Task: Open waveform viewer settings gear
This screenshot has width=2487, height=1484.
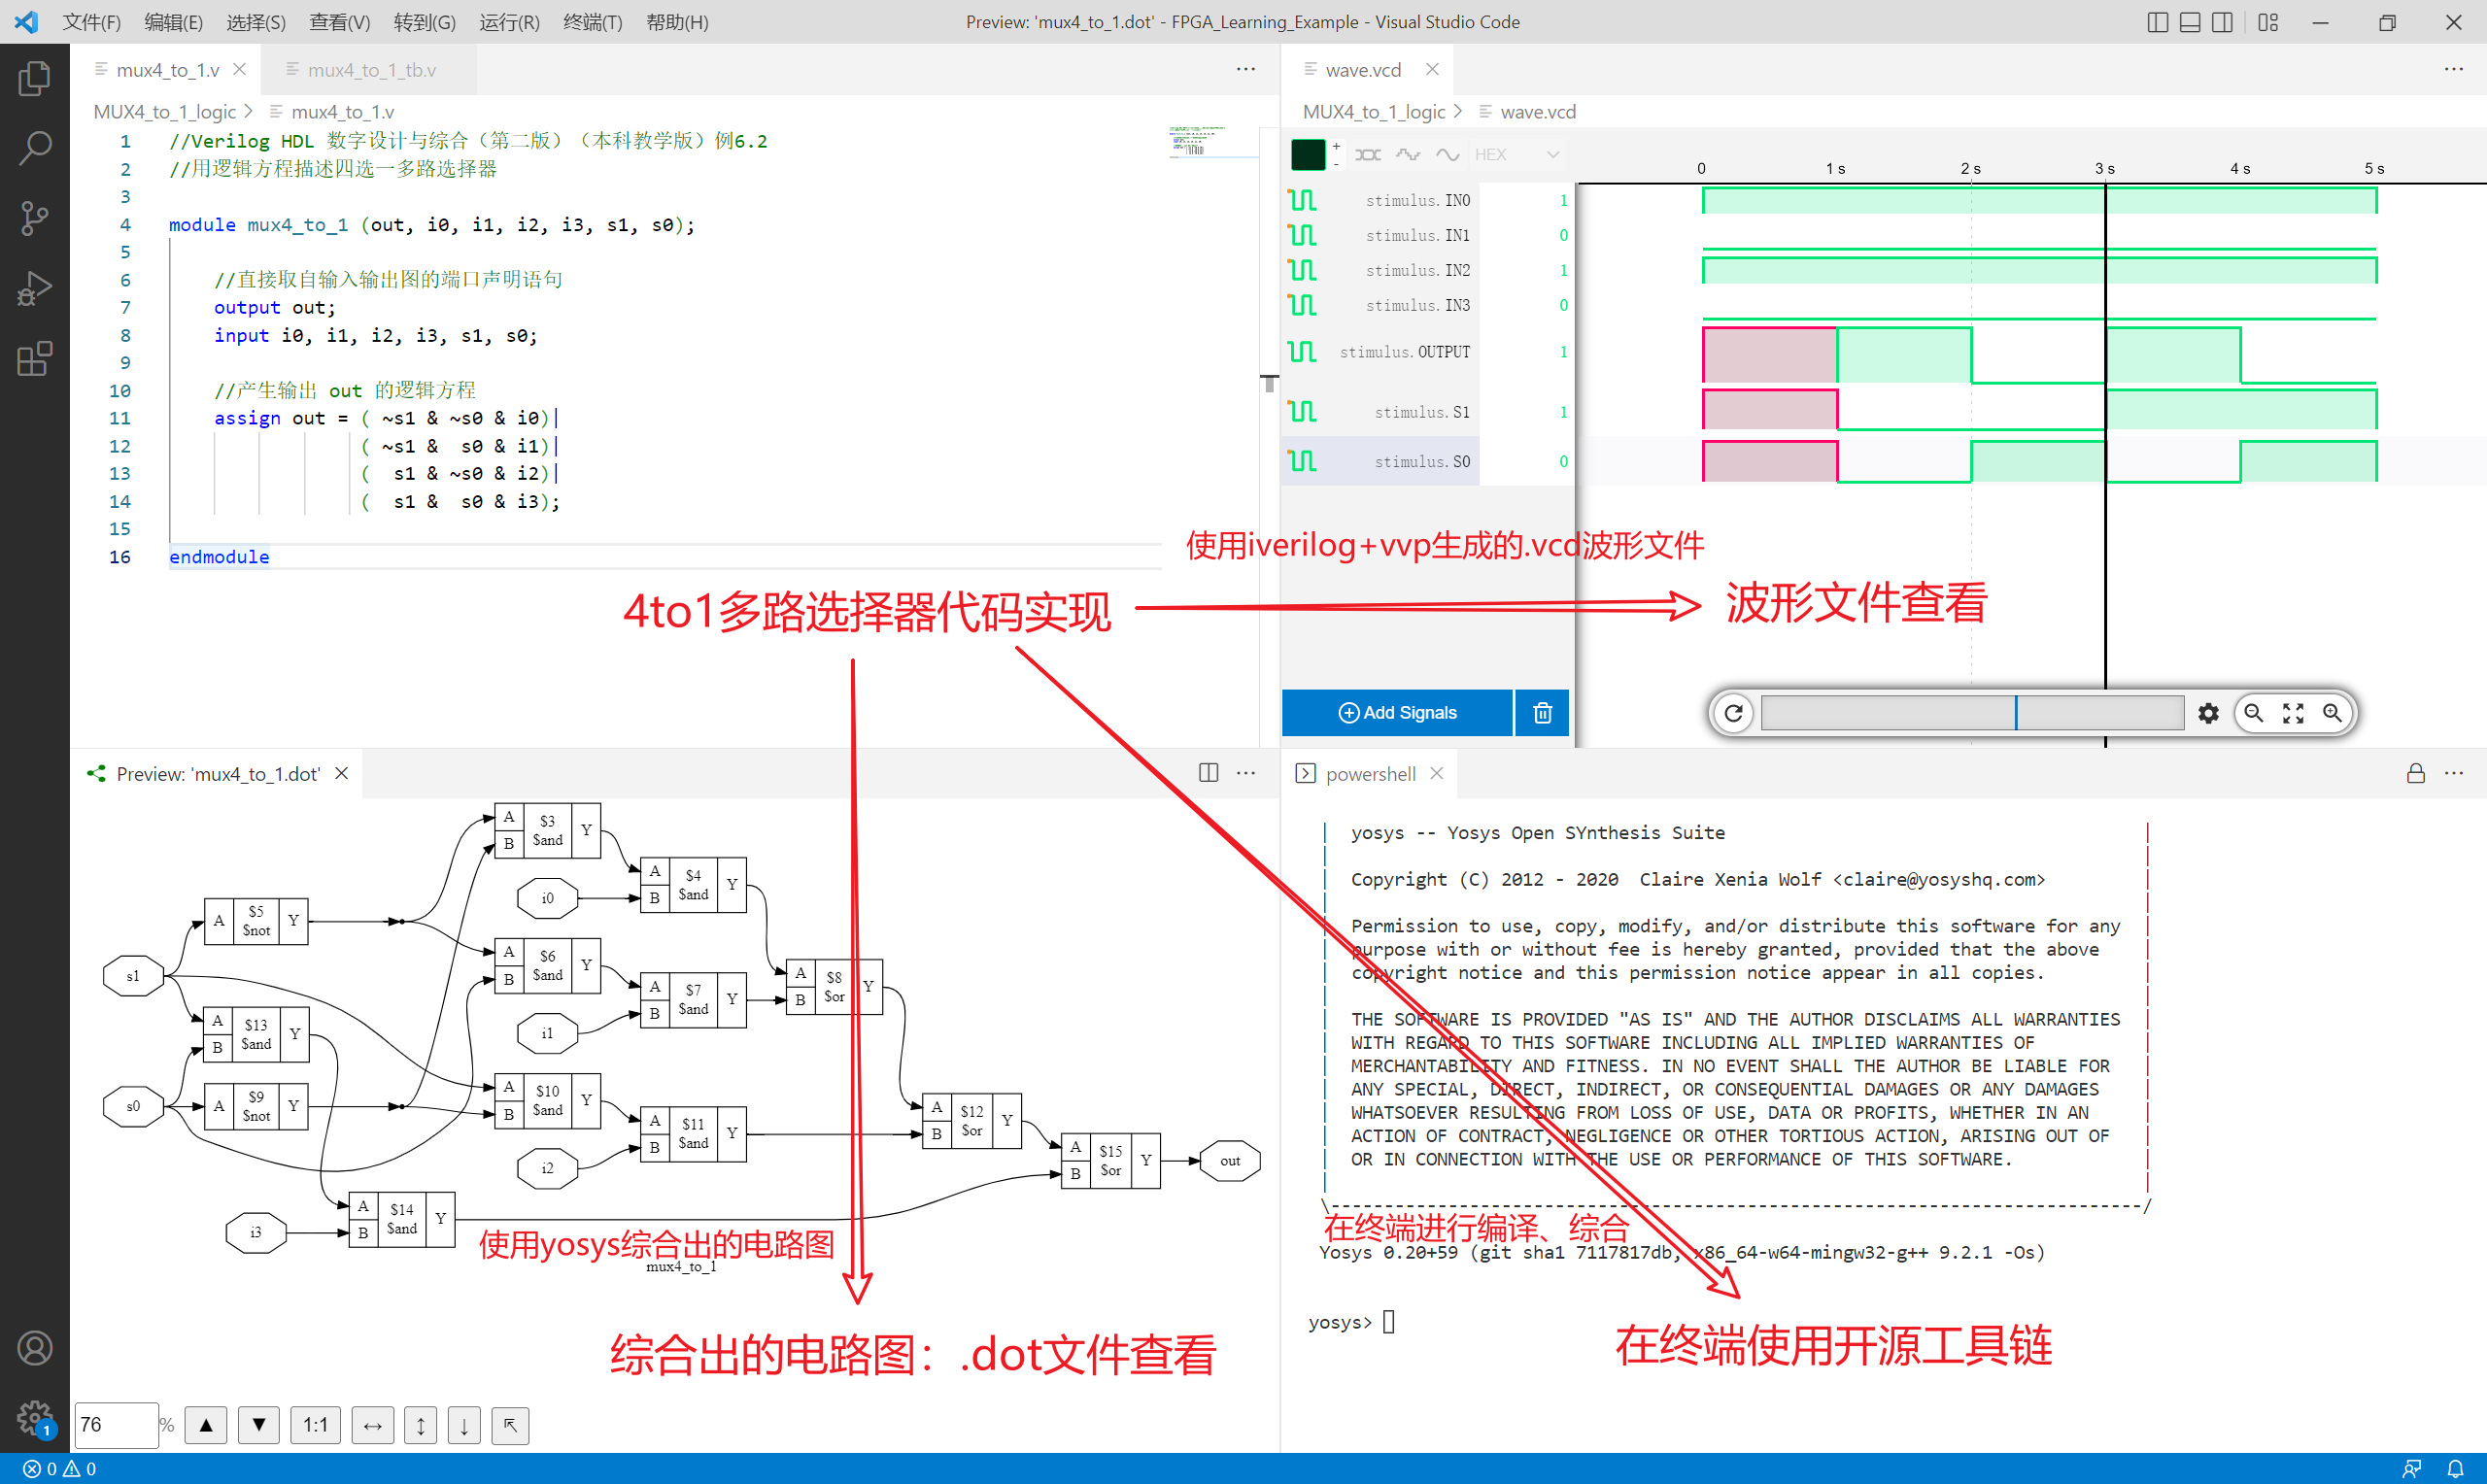Action: click(x=2208, y=713)
